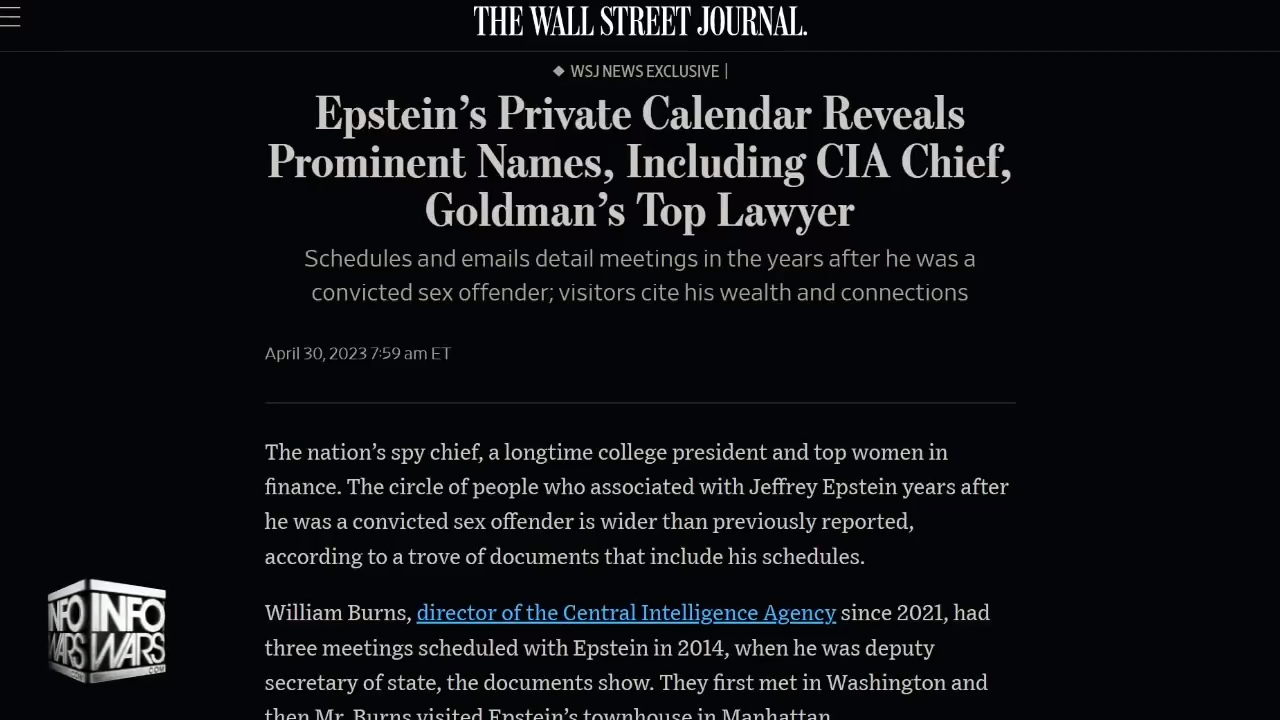
Task: Select the WSJ News Exclusive label
Action: pyautogui.click(x=644, y=71)
